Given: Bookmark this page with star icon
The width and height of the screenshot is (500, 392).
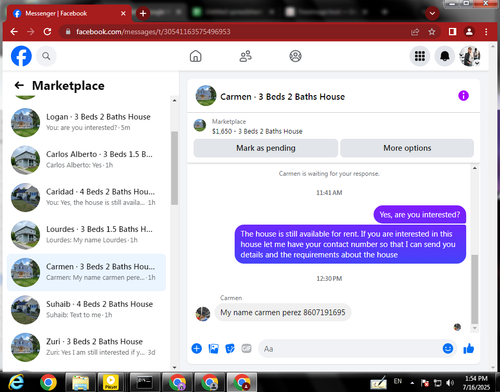Looking at the screenshot, I should [432, 32].
